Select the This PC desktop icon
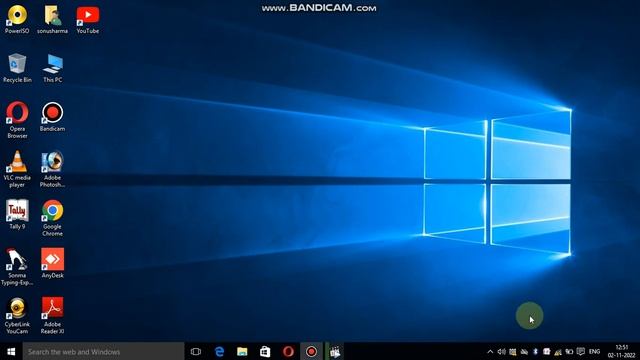This screenshot has height=360, width=640. click(x=52, y=68)
